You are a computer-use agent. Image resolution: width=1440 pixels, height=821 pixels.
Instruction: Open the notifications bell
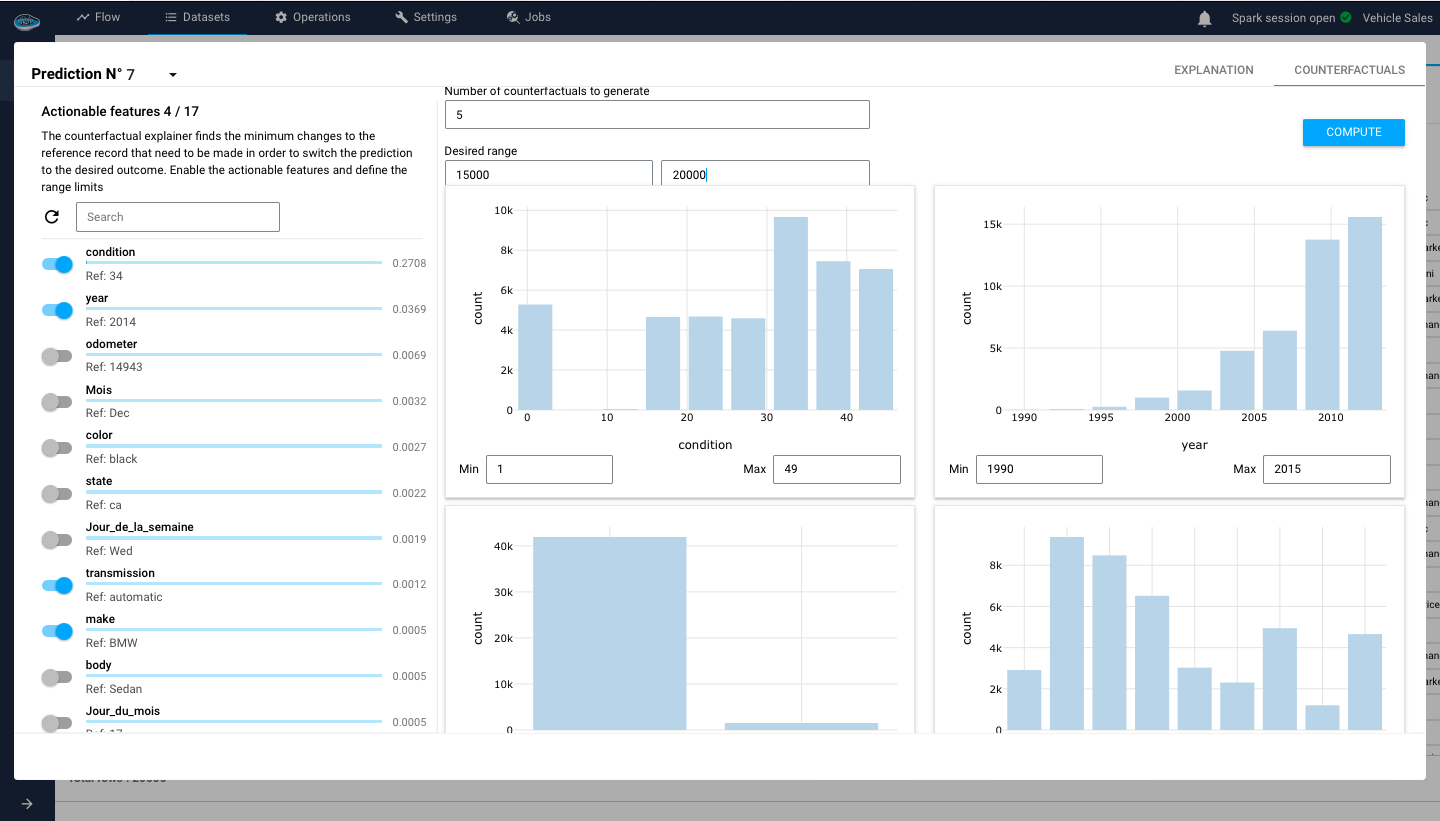click(x=1204, y=17)
